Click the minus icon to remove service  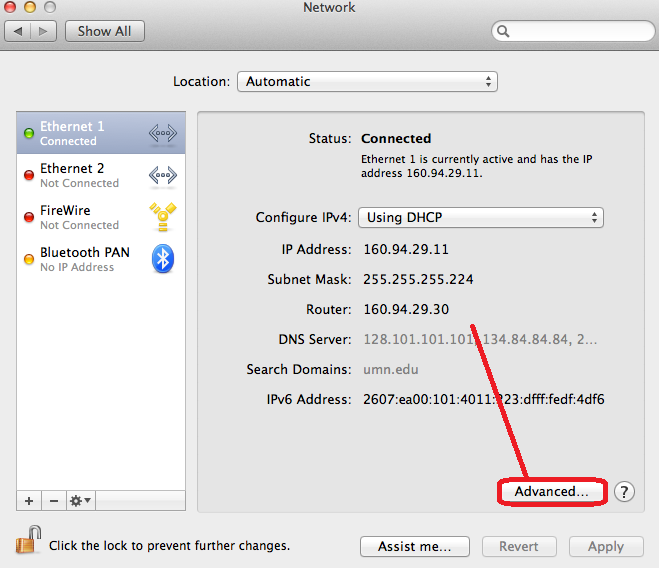point(54,501)
